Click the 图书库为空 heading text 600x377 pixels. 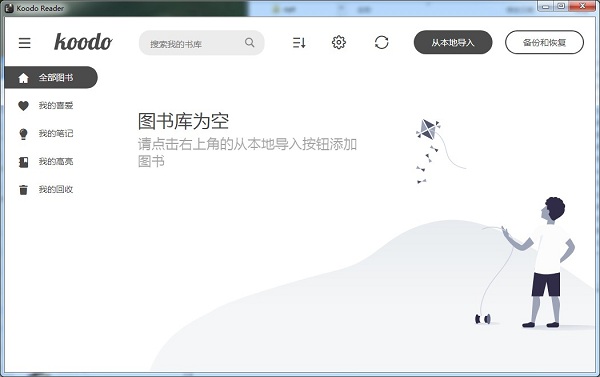pos(183,121)
